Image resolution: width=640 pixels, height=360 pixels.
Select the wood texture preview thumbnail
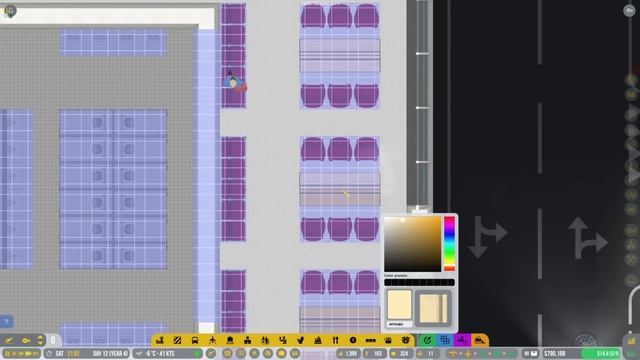coord(433,309)
